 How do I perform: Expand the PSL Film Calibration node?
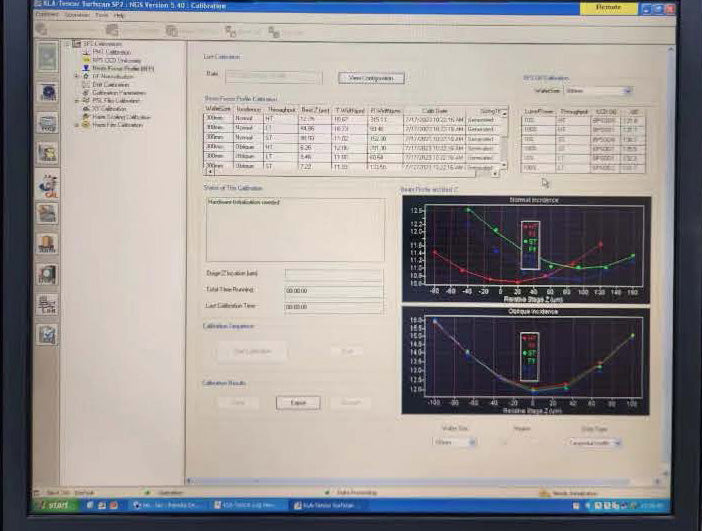pyautogui.click(x=77, y=101)
